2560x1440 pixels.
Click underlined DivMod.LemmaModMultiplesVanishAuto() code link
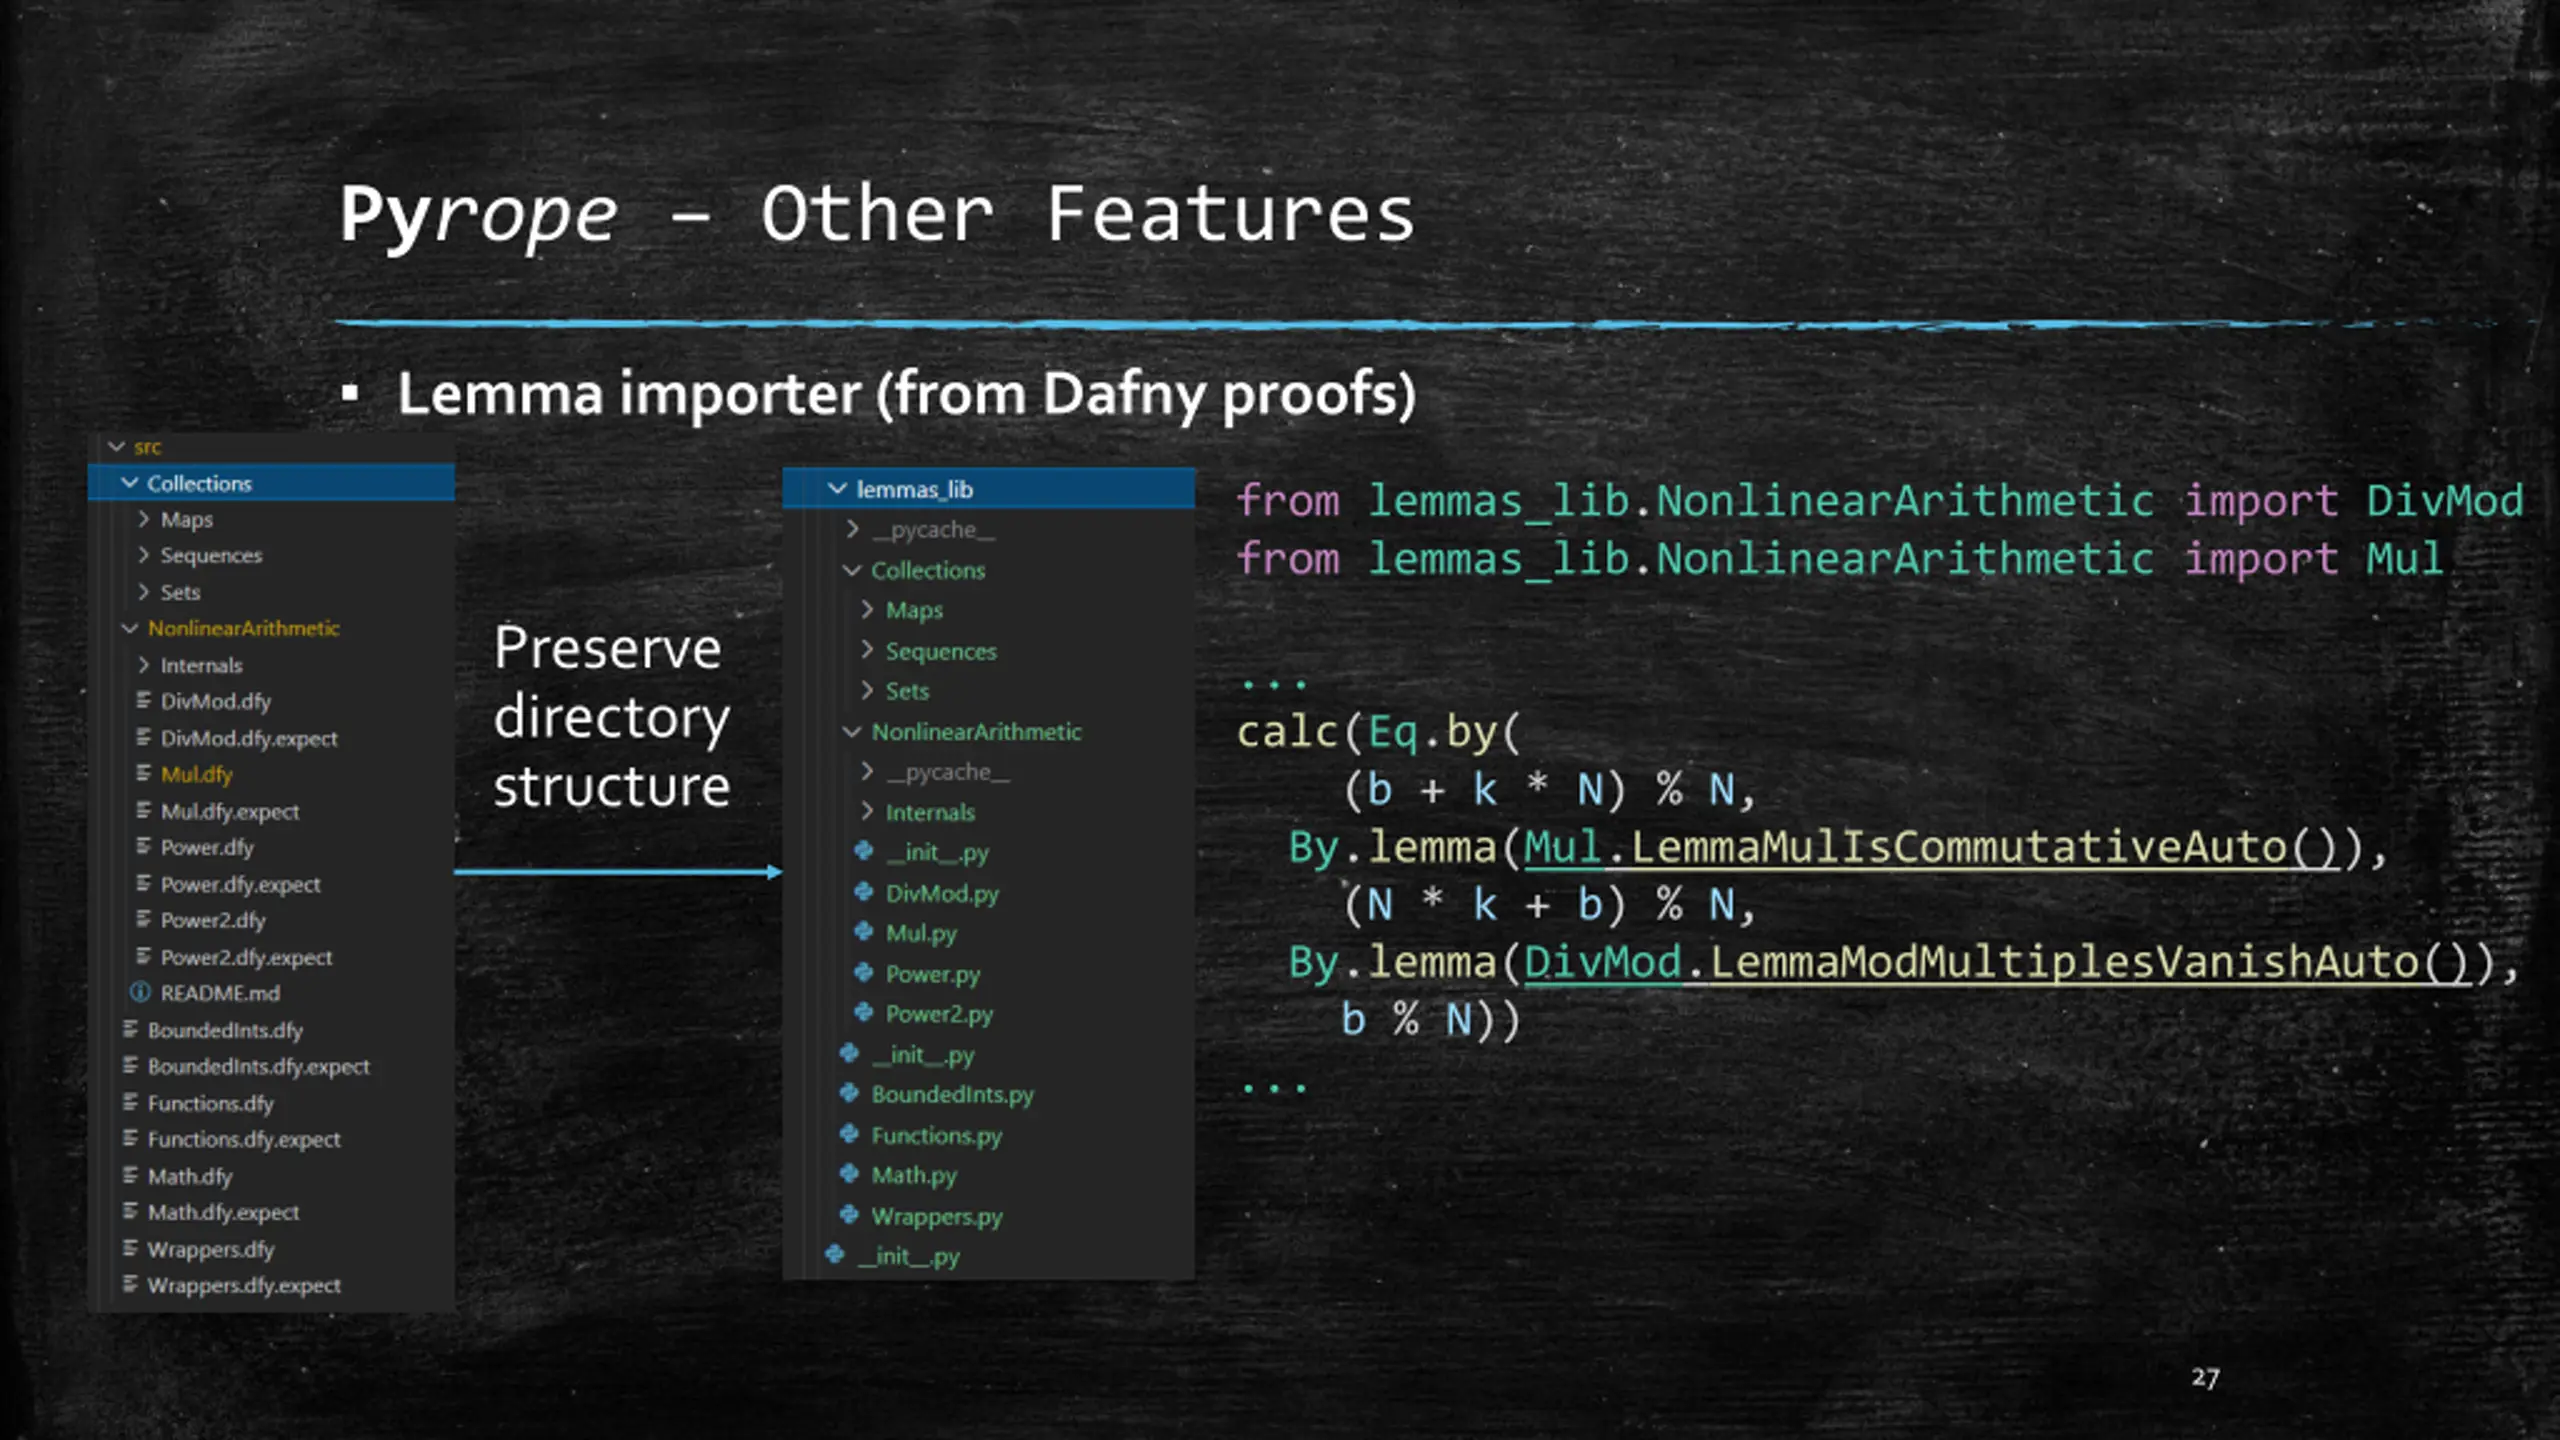(x=1997, y=963)
